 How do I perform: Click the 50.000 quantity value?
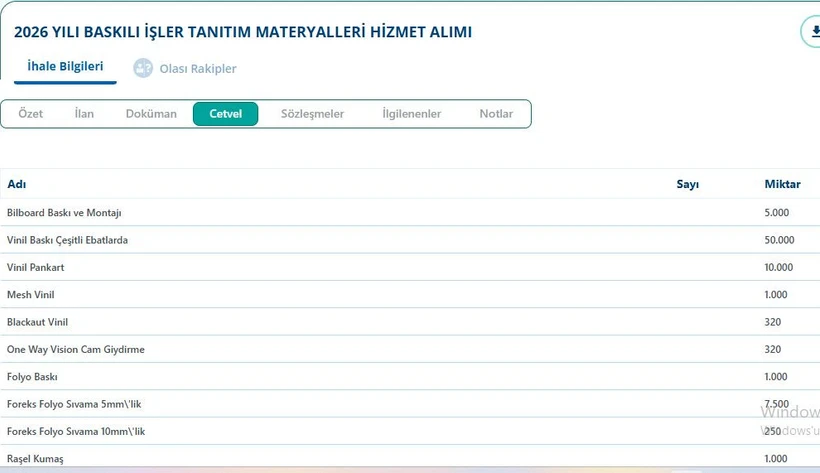click(x=779, y=240)
